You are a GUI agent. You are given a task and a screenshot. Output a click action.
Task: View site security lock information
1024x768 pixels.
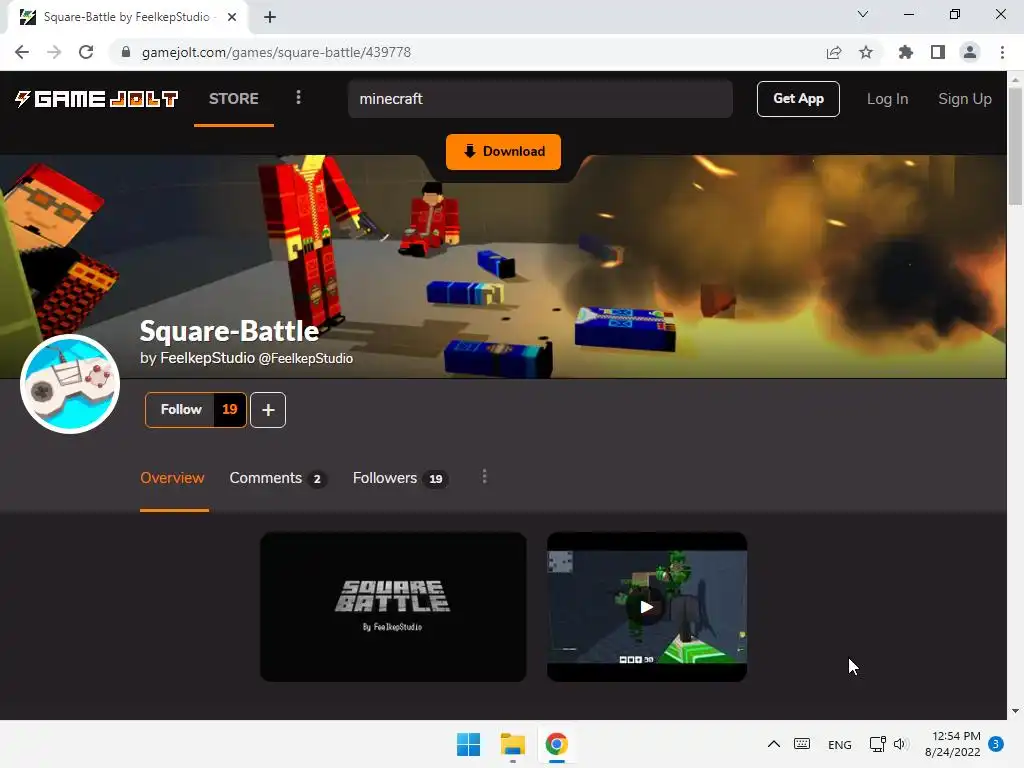point(126,52)
